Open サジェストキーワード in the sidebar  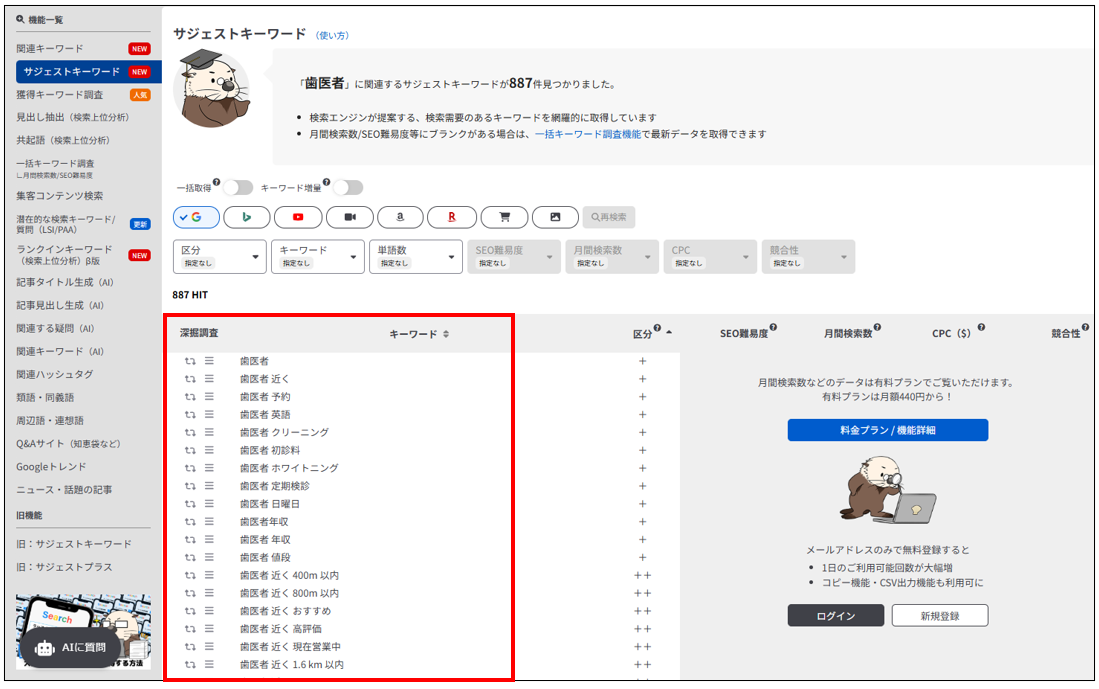click(x=88, y=71)
